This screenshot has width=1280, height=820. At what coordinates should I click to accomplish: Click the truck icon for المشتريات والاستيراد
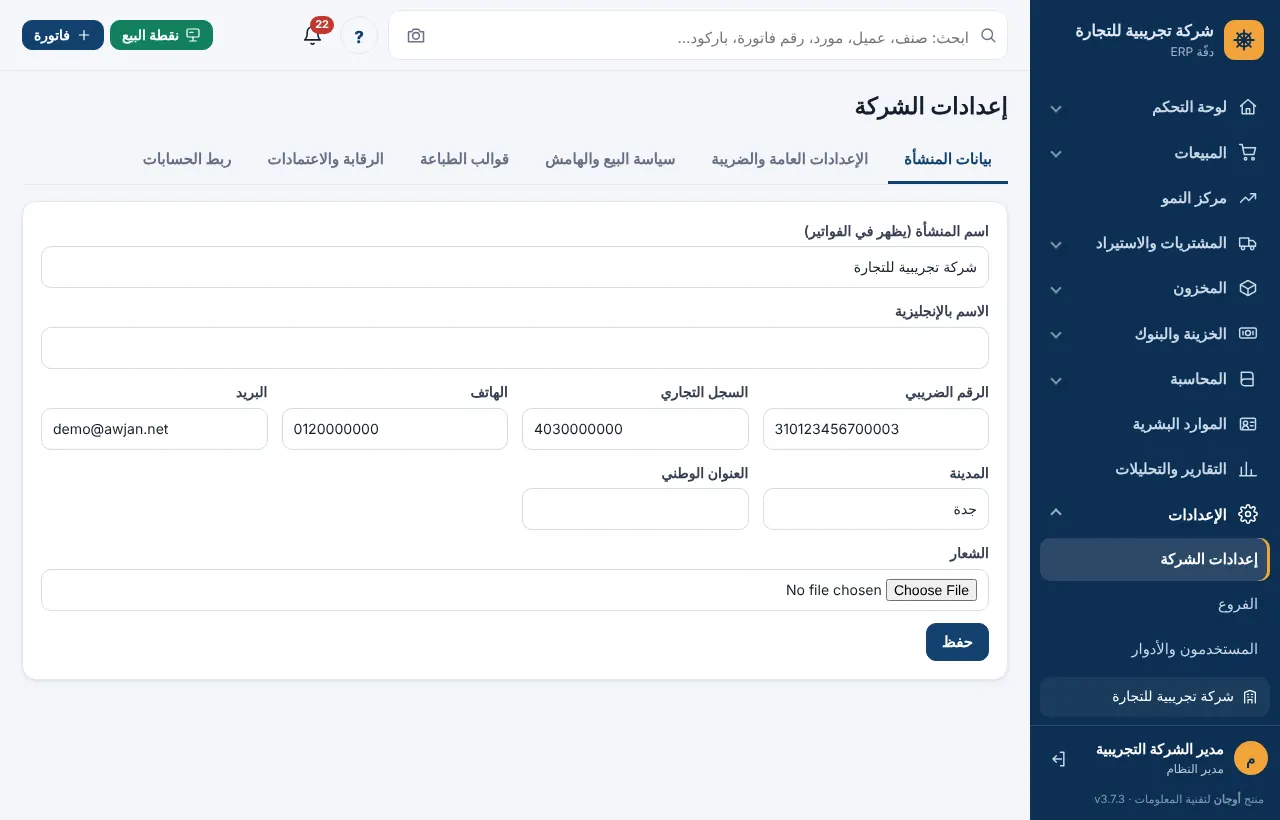[1247, 243]
